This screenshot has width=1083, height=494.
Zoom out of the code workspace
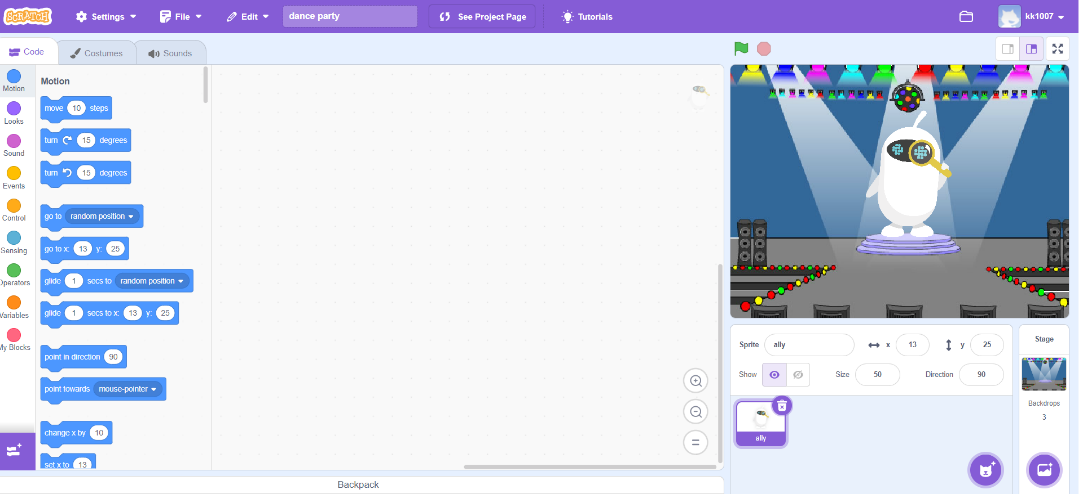696,411
